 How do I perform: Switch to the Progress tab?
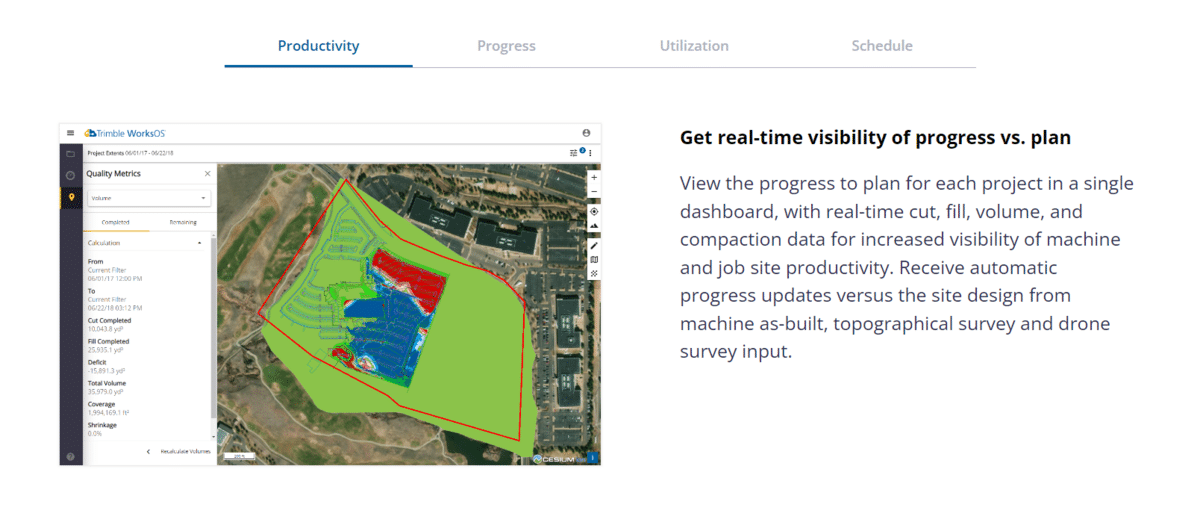(506, 46)
